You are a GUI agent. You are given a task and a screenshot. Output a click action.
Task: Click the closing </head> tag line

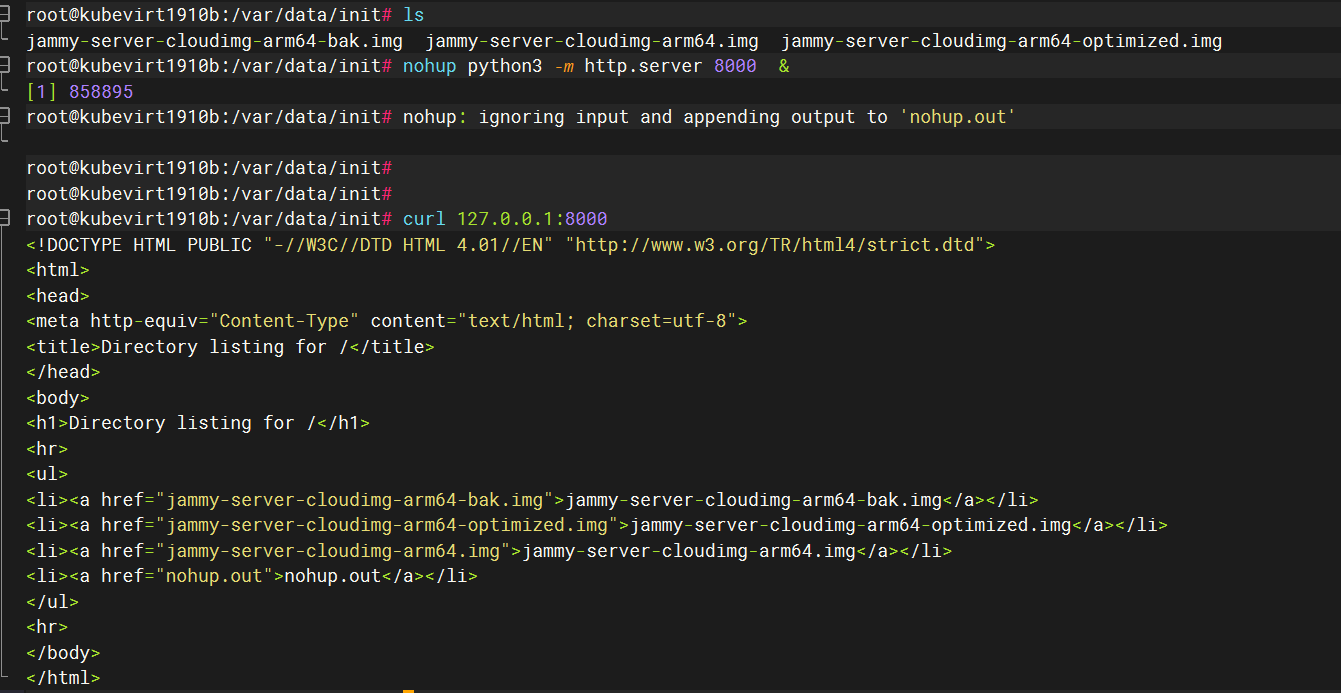tap(63, 372)
